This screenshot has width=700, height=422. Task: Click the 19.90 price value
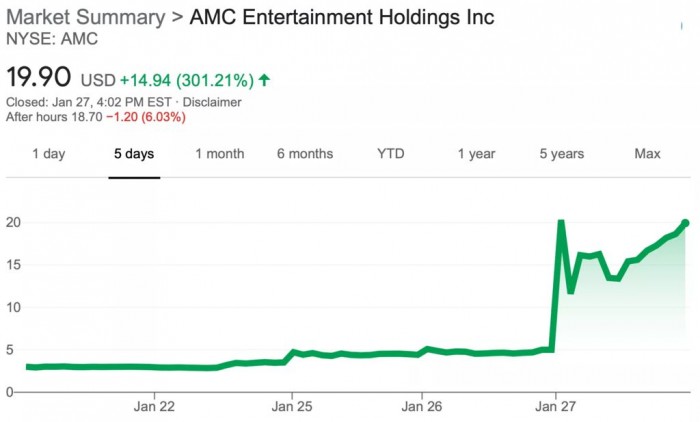coord(38,77)
